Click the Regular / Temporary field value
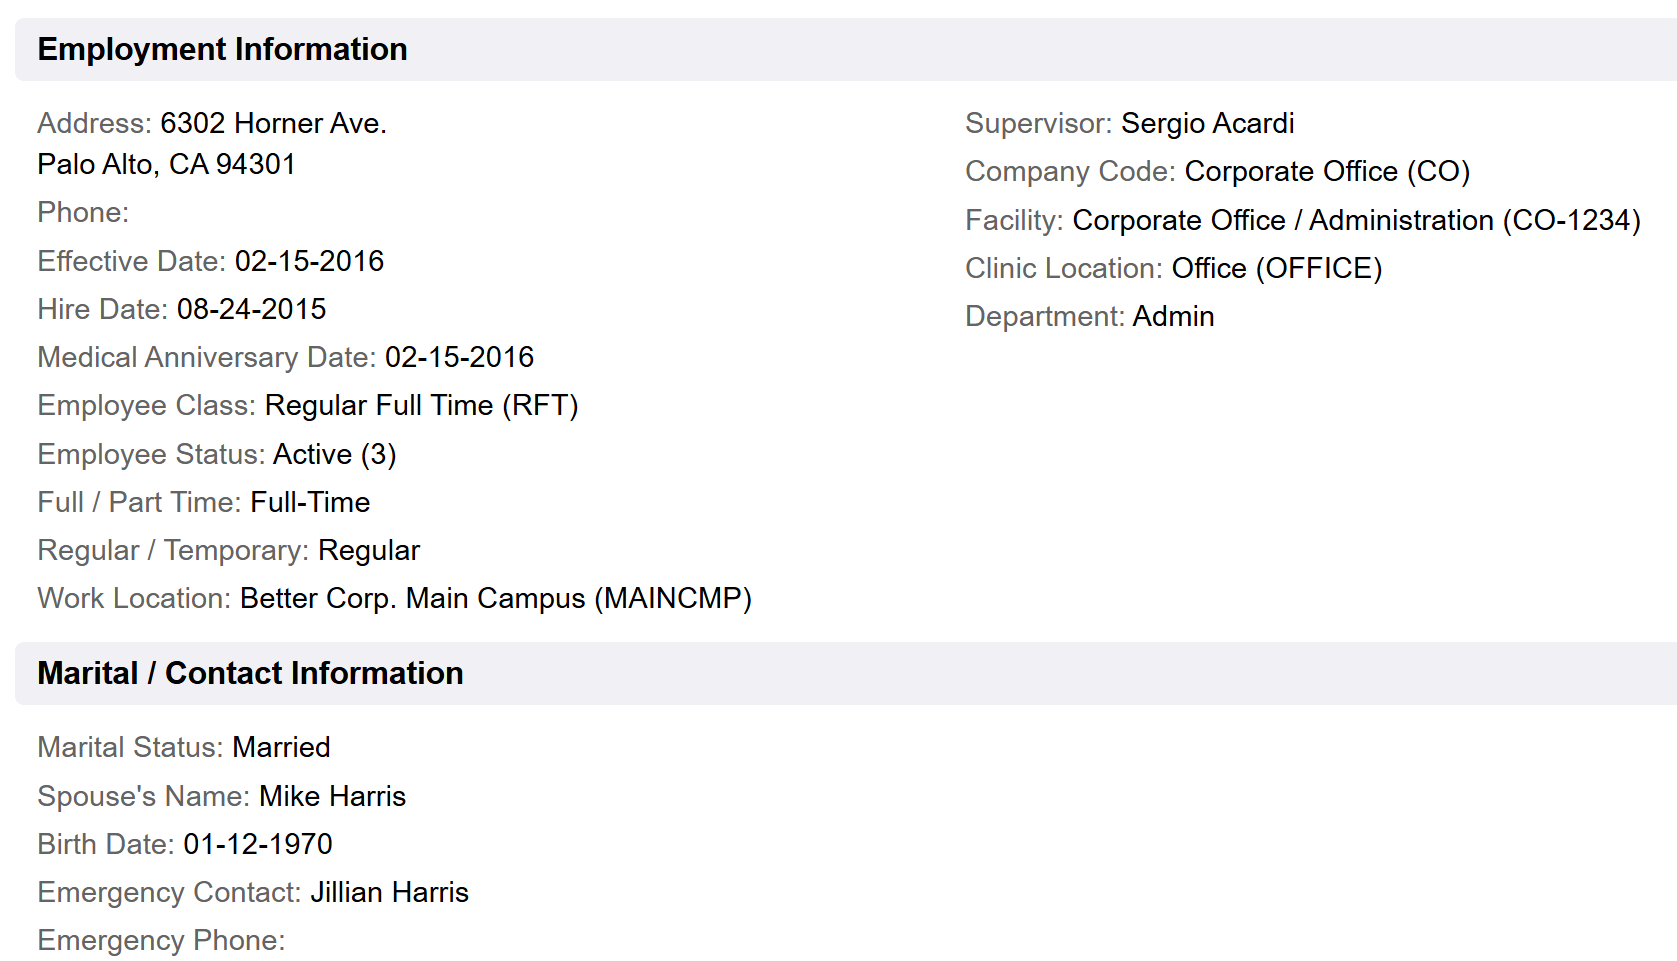This screenshot has height=961, width=1677. [x=369, y=550]
